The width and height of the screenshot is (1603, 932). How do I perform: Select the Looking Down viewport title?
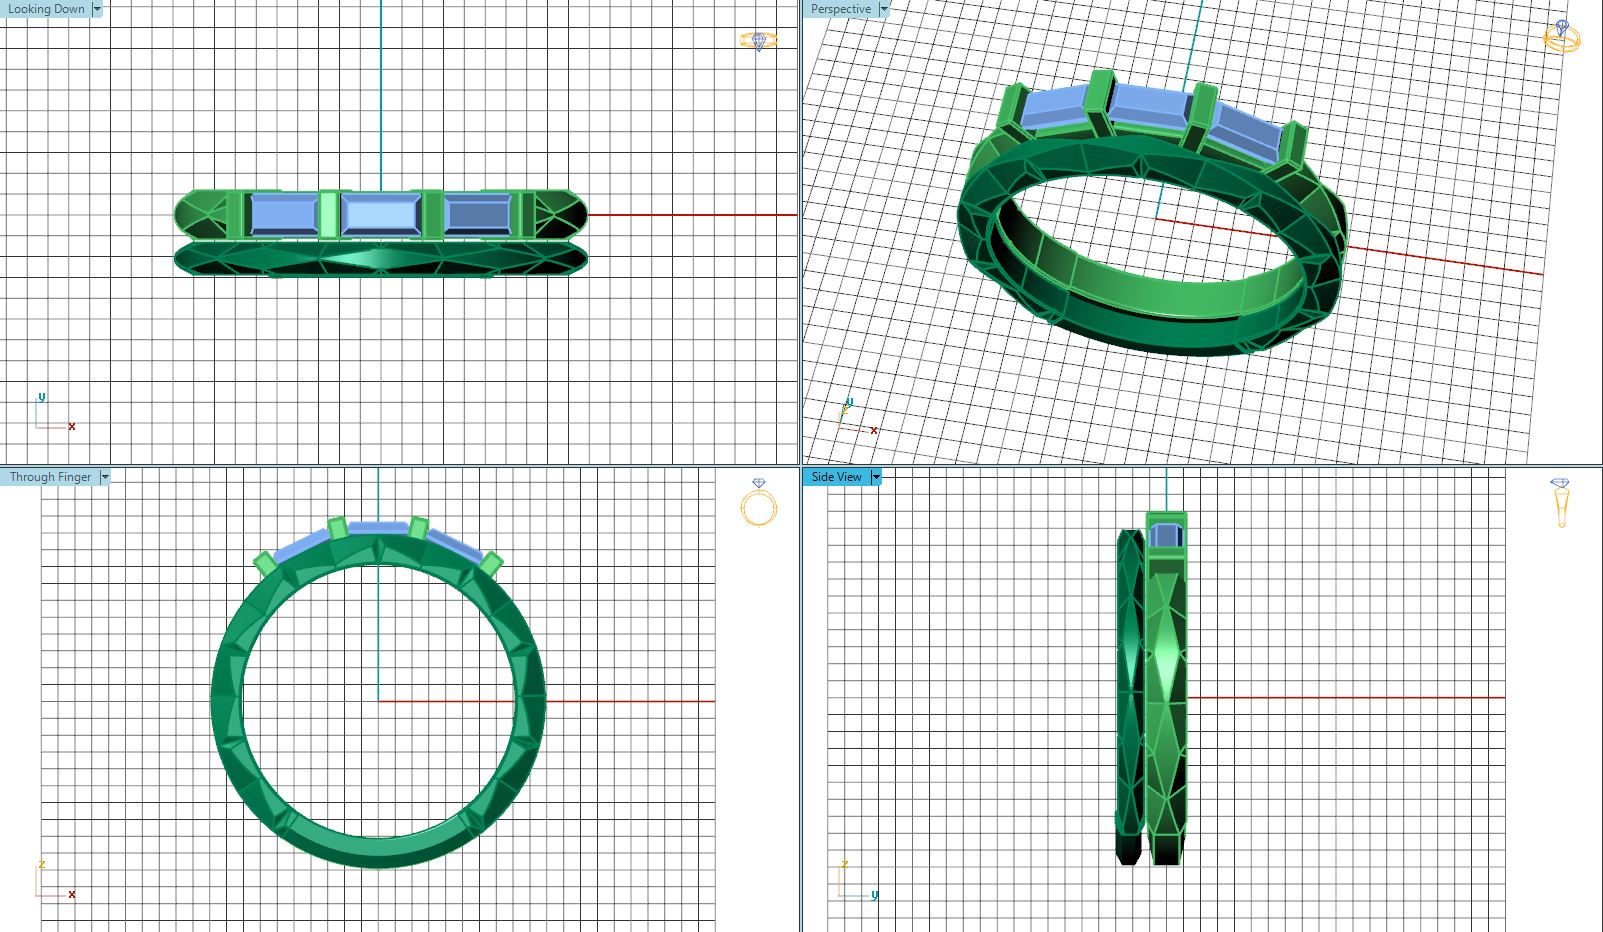click(46, 9)
